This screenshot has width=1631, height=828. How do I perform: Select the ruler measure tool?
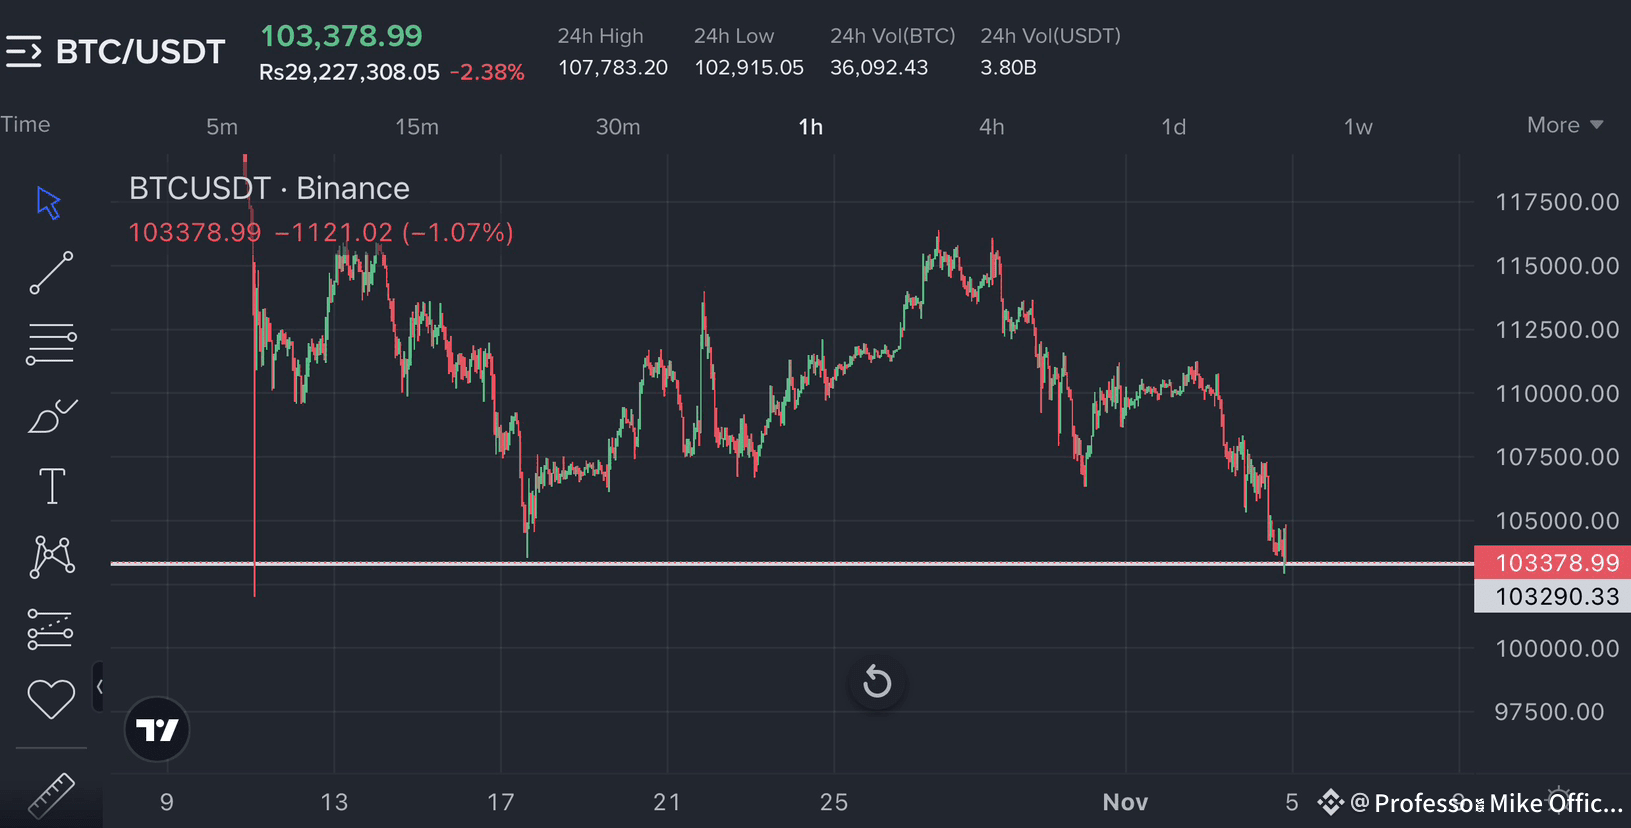tap(51, 795)
